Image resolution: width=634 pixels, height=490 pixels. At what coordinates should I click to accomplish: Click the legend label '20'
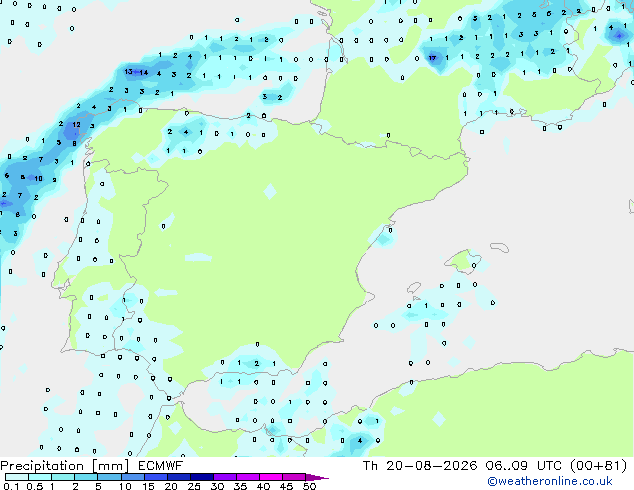click(x=171, y=486)
